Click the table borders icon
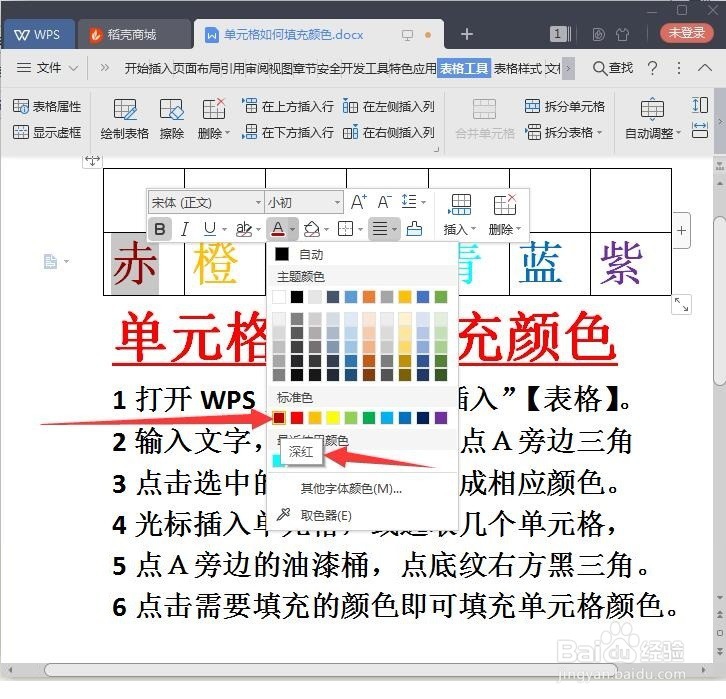726x699 pixels. (345, 229)
